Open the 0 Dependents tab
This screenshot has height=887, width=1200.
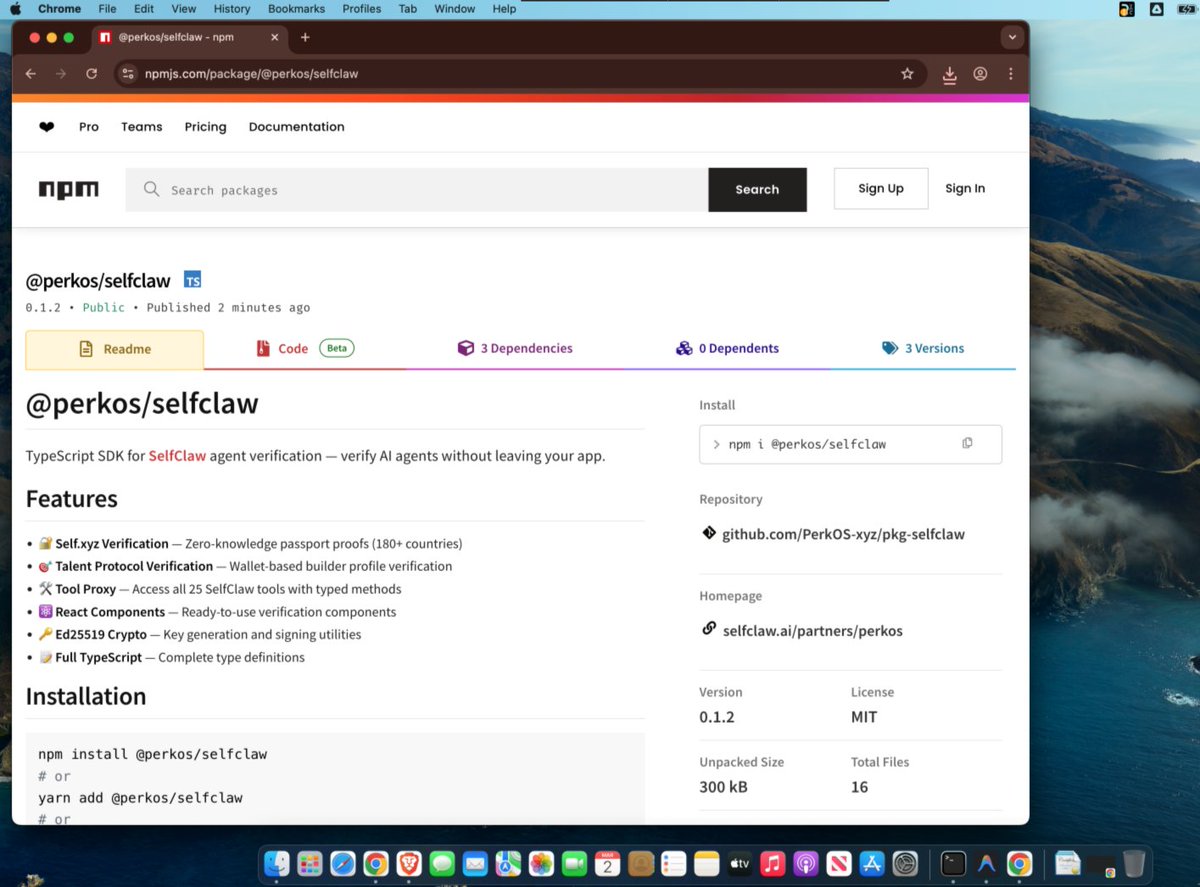pyautogui.click(x=727, y=349)
